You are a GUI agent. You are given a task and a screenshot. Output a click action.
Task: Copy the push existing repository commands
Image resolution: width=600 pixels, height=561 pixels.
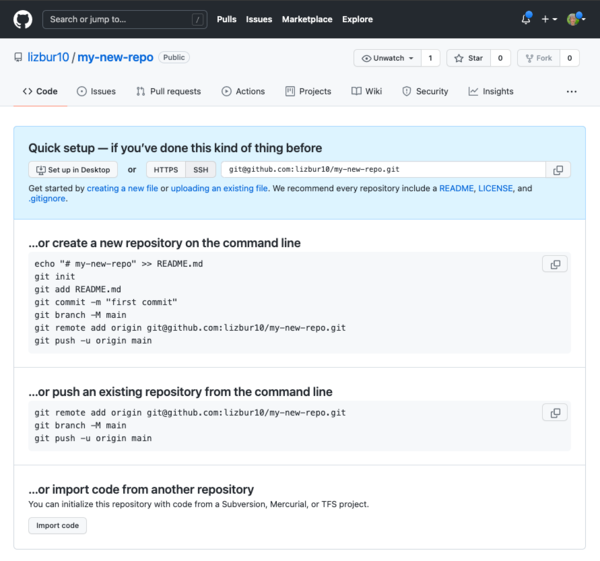(x=555, y=412)
